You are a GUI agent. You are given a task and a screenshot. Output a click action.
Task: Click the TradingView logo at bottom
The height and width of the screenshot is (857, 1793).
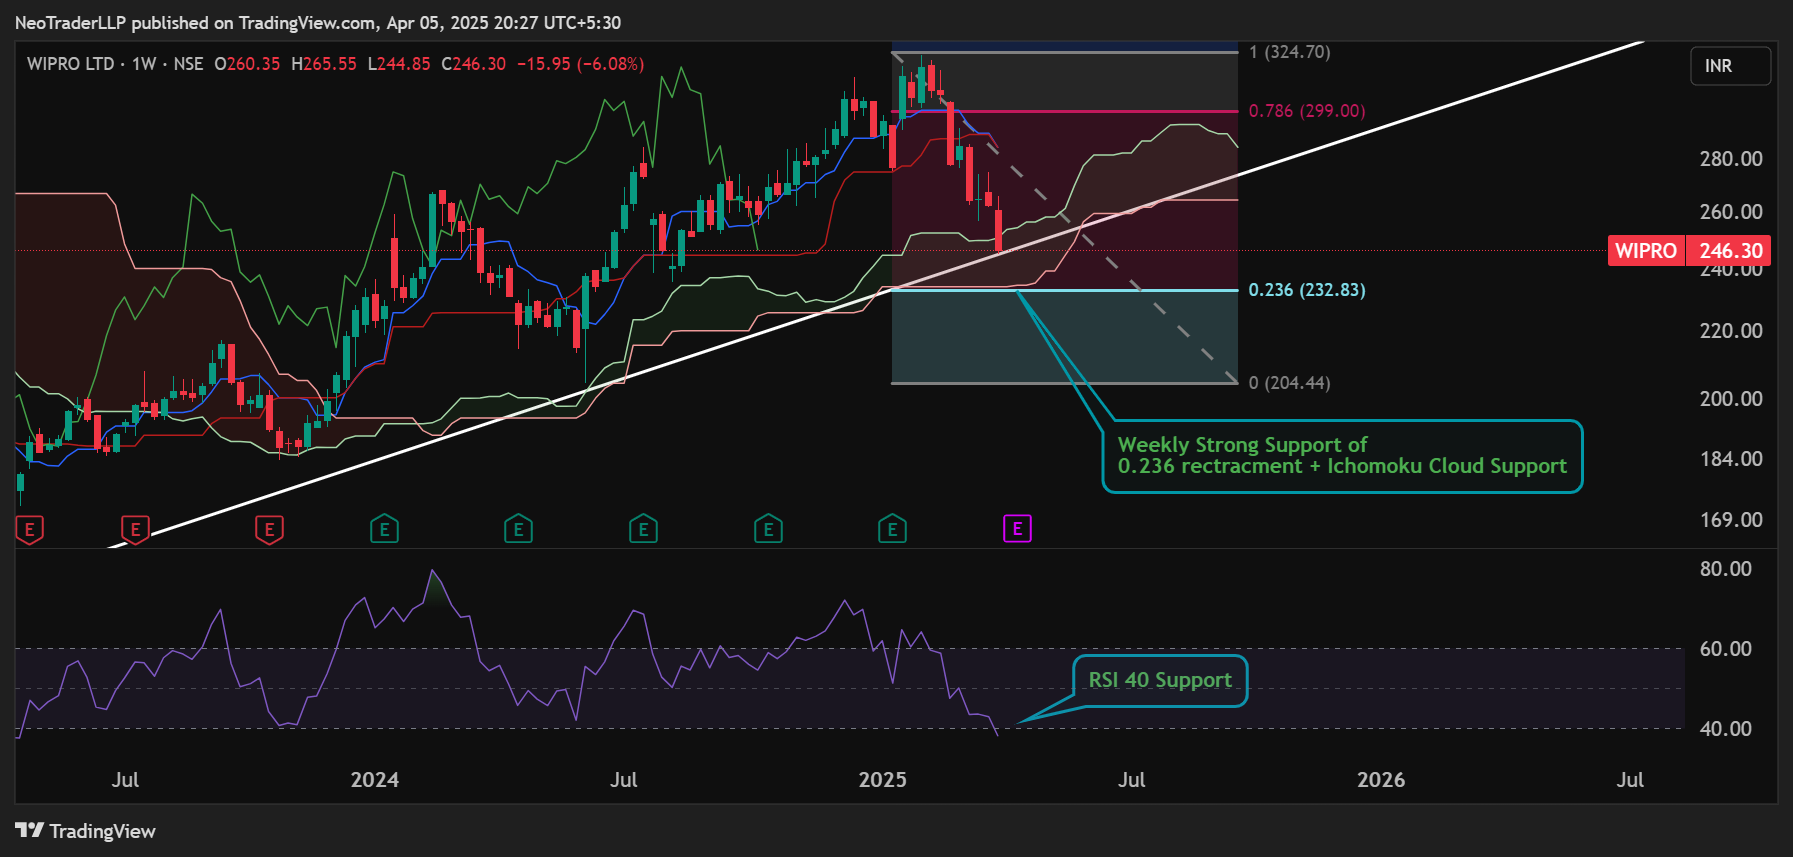point(86,831)
